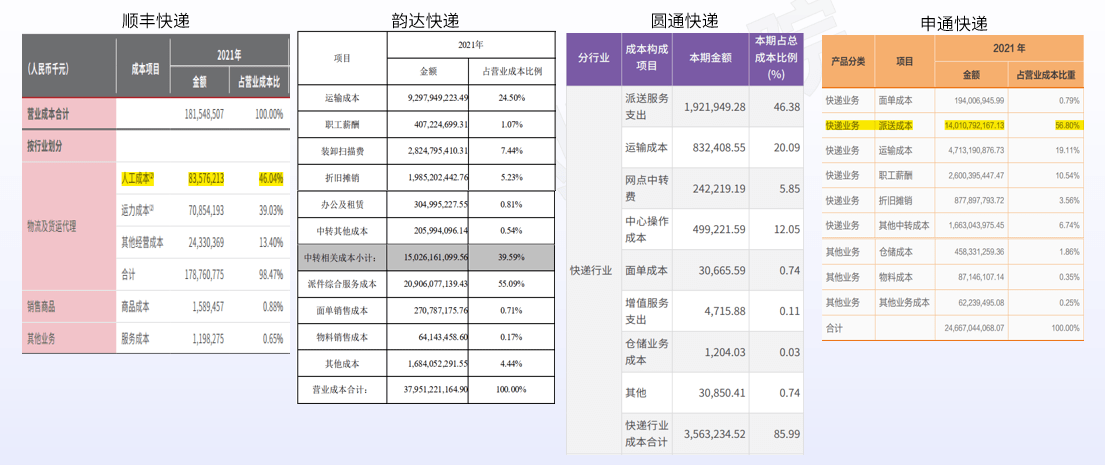The image size is (1105, 465).
Task: Click the total 37,951,221,164.90 in 韵达 table
Action: click(438, 390)
